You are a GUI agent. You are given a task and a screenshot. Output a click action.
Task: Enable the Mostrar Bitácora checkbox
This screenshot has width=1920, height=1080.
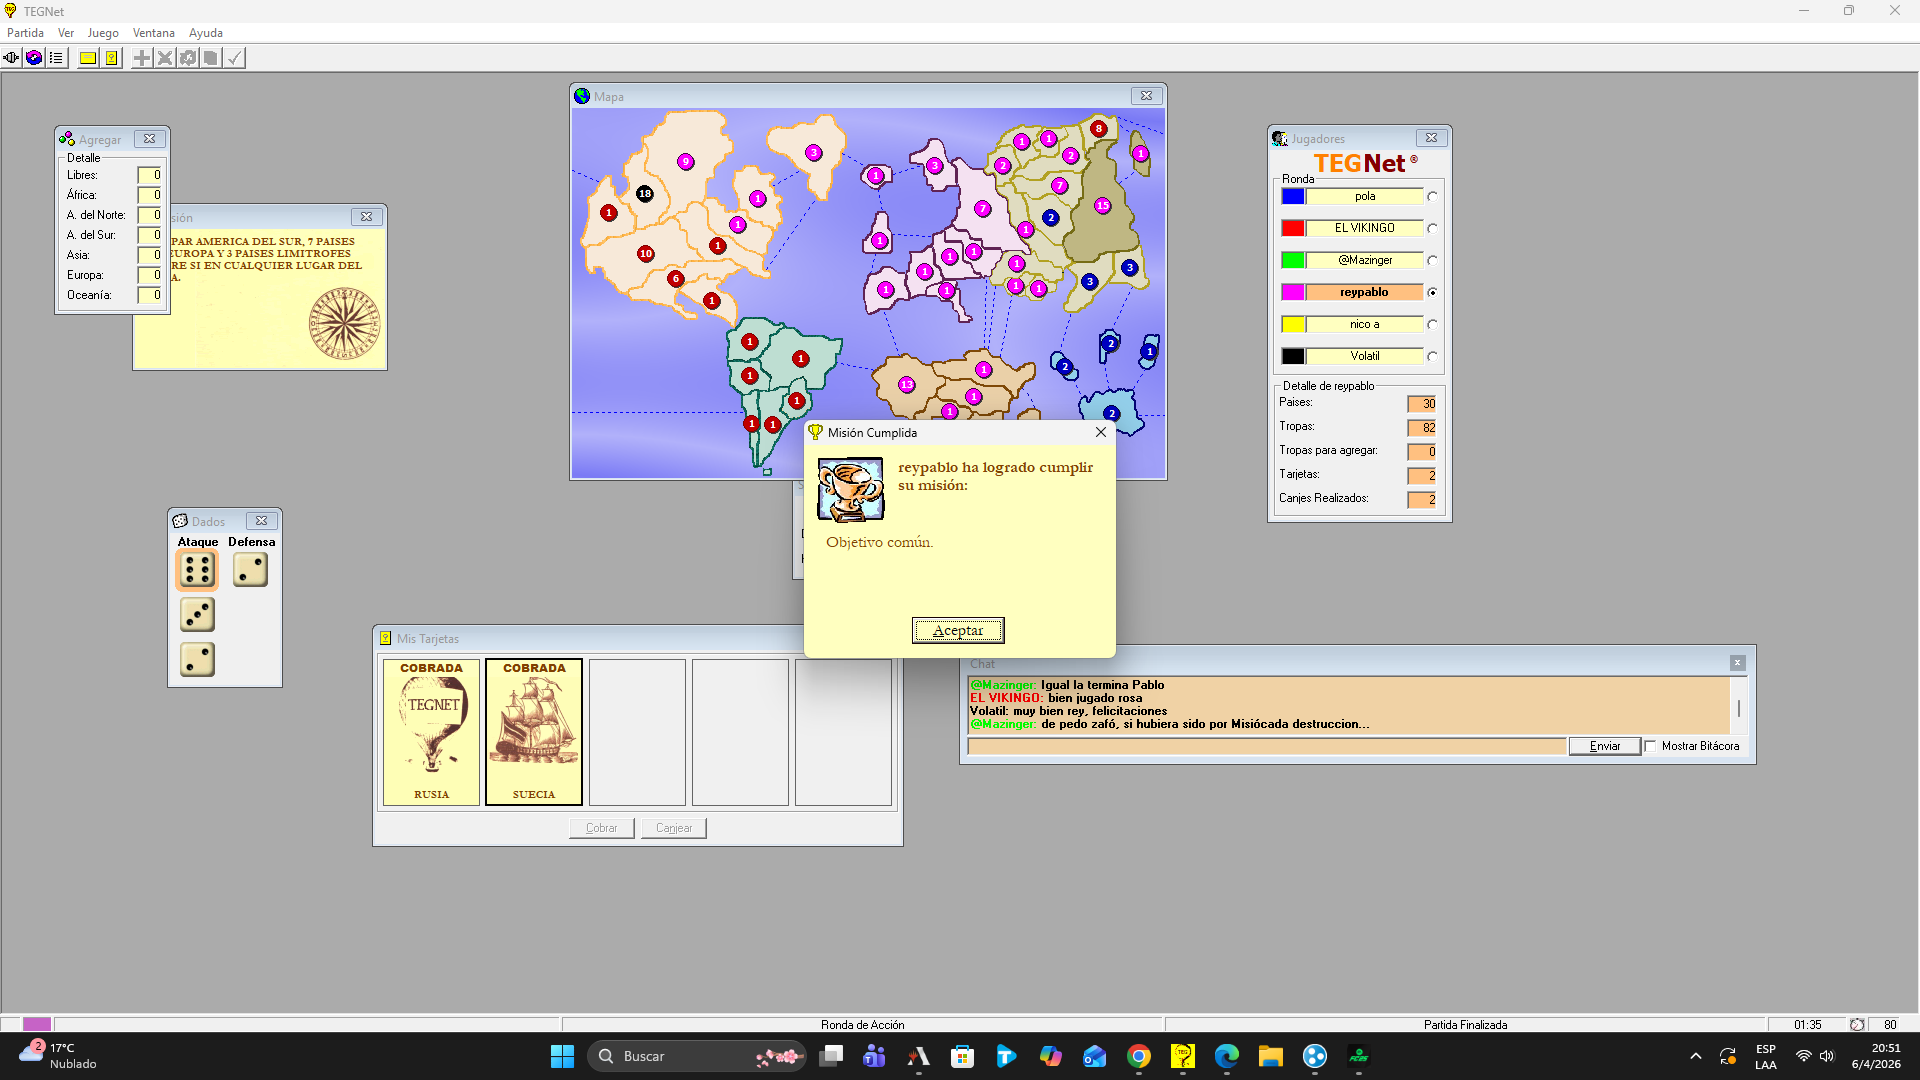1651,746
